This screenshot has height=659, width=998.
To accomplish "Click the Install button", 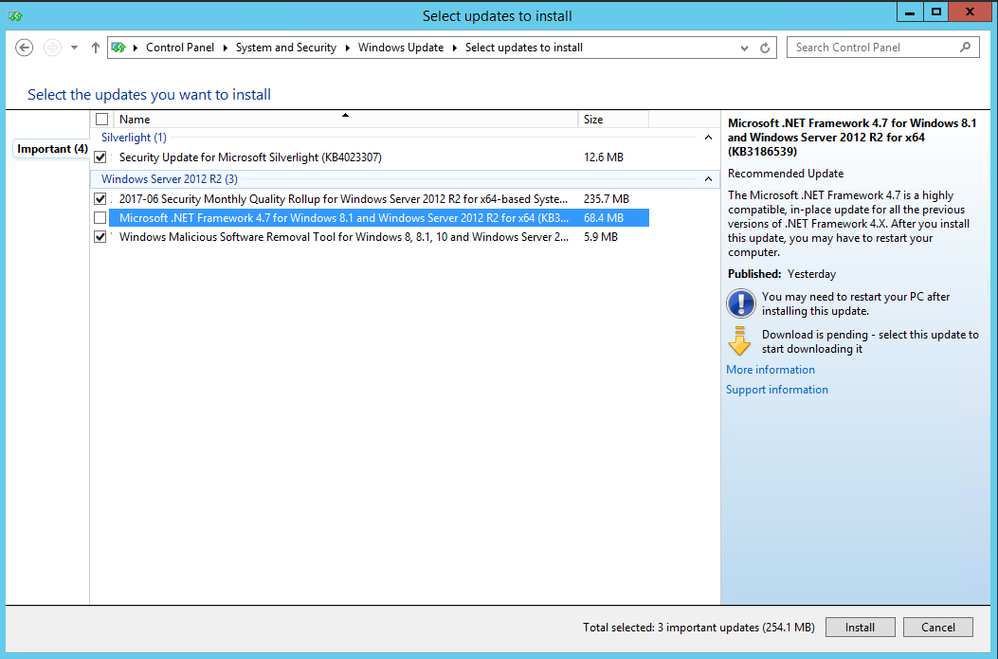I will coord(860,627).
